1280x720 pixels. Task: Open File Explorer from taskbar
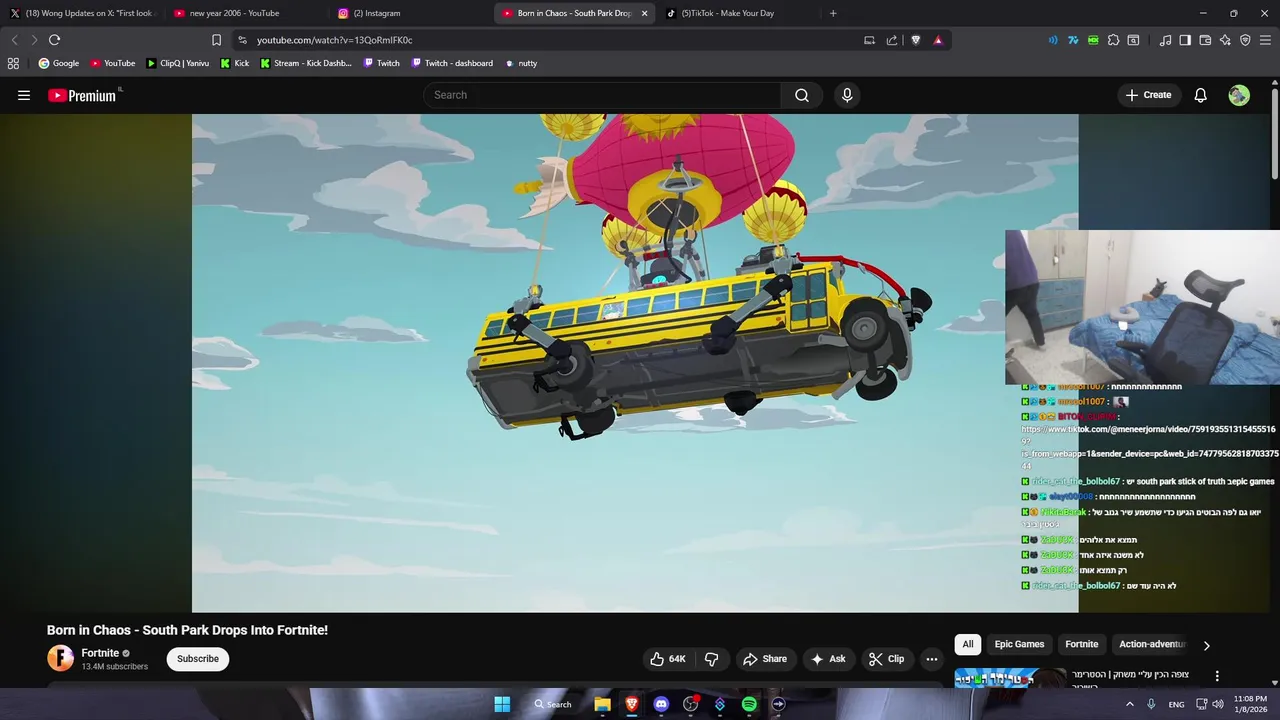pyautogui.click(x=602, y=704)
